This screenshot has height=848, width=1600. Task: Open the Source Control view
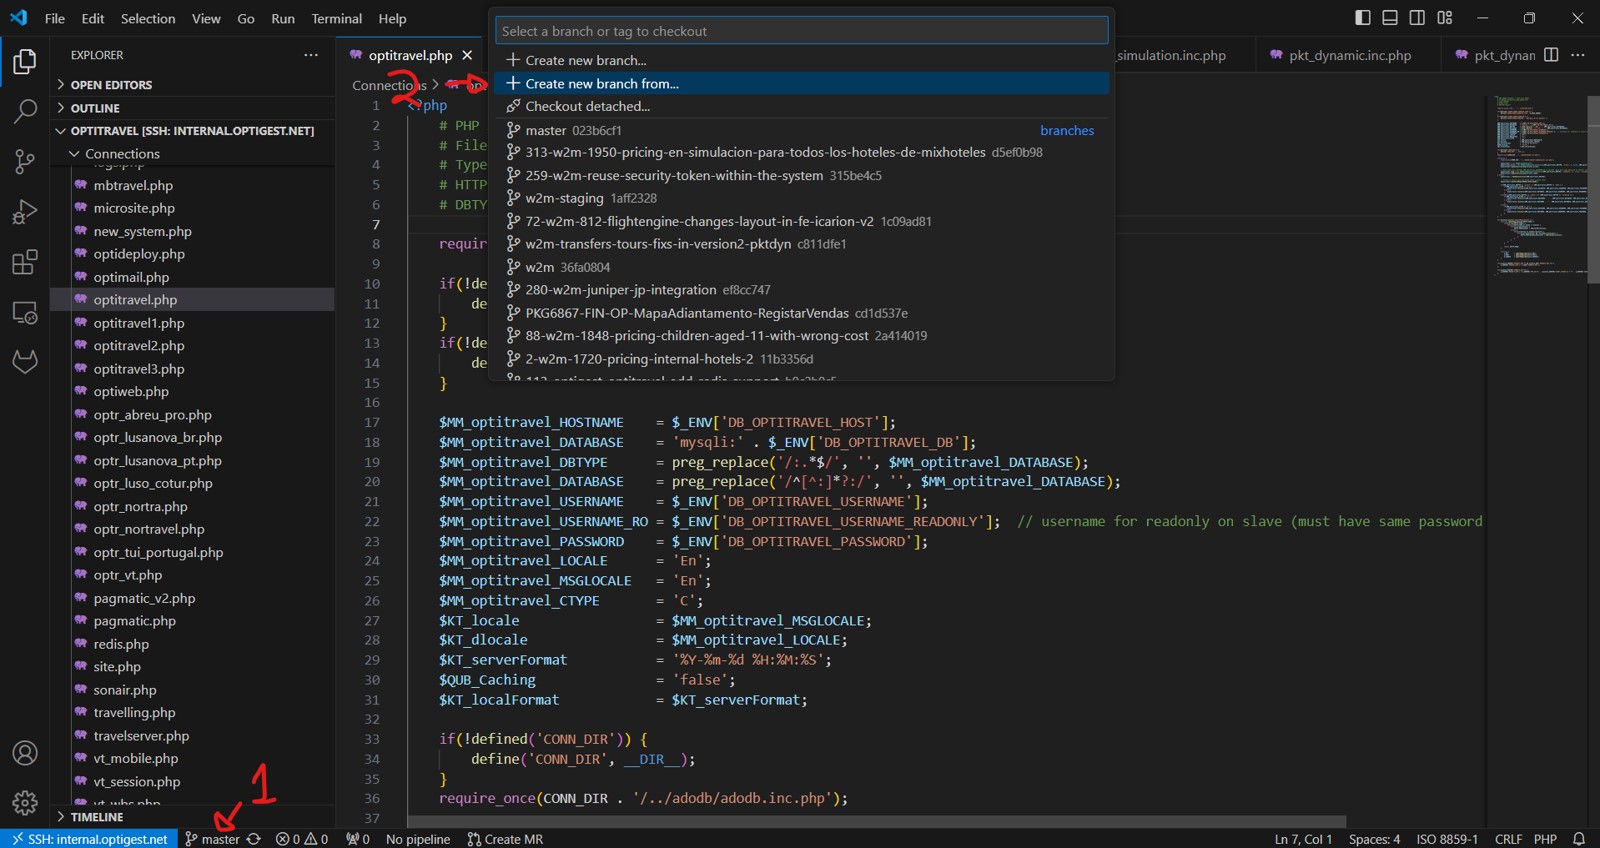click(x=25, y=161)
